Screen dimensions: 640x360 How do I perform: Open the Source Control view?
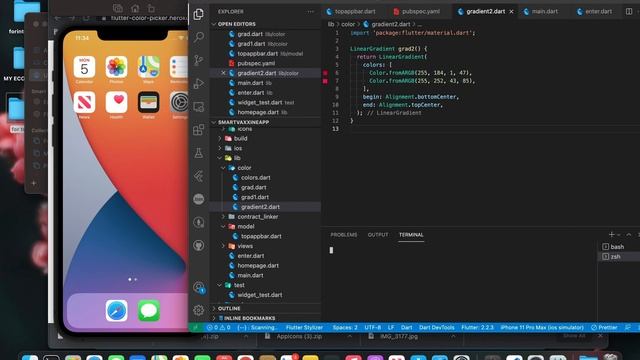click(199, 60)
